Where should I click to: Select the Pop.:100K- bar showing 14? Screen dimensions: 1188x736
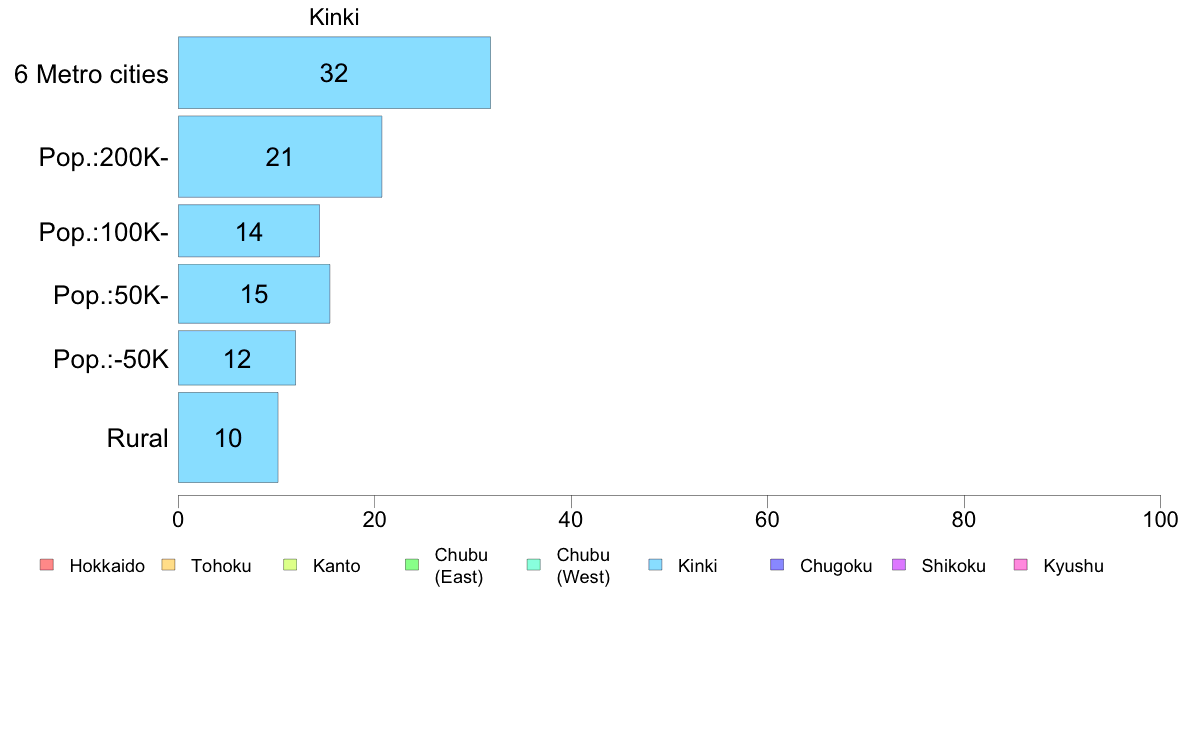249,231
